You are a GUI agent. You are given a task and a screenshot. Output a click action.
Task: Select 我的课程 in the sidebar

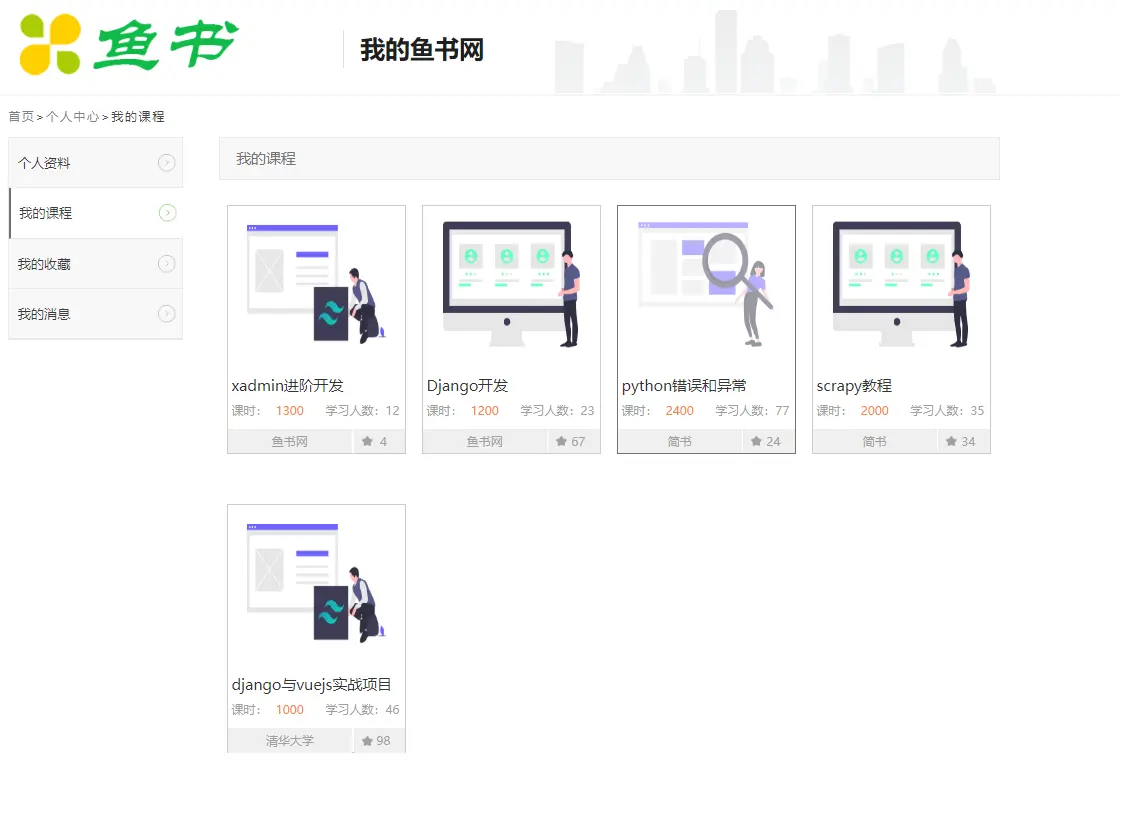point(96,213)
